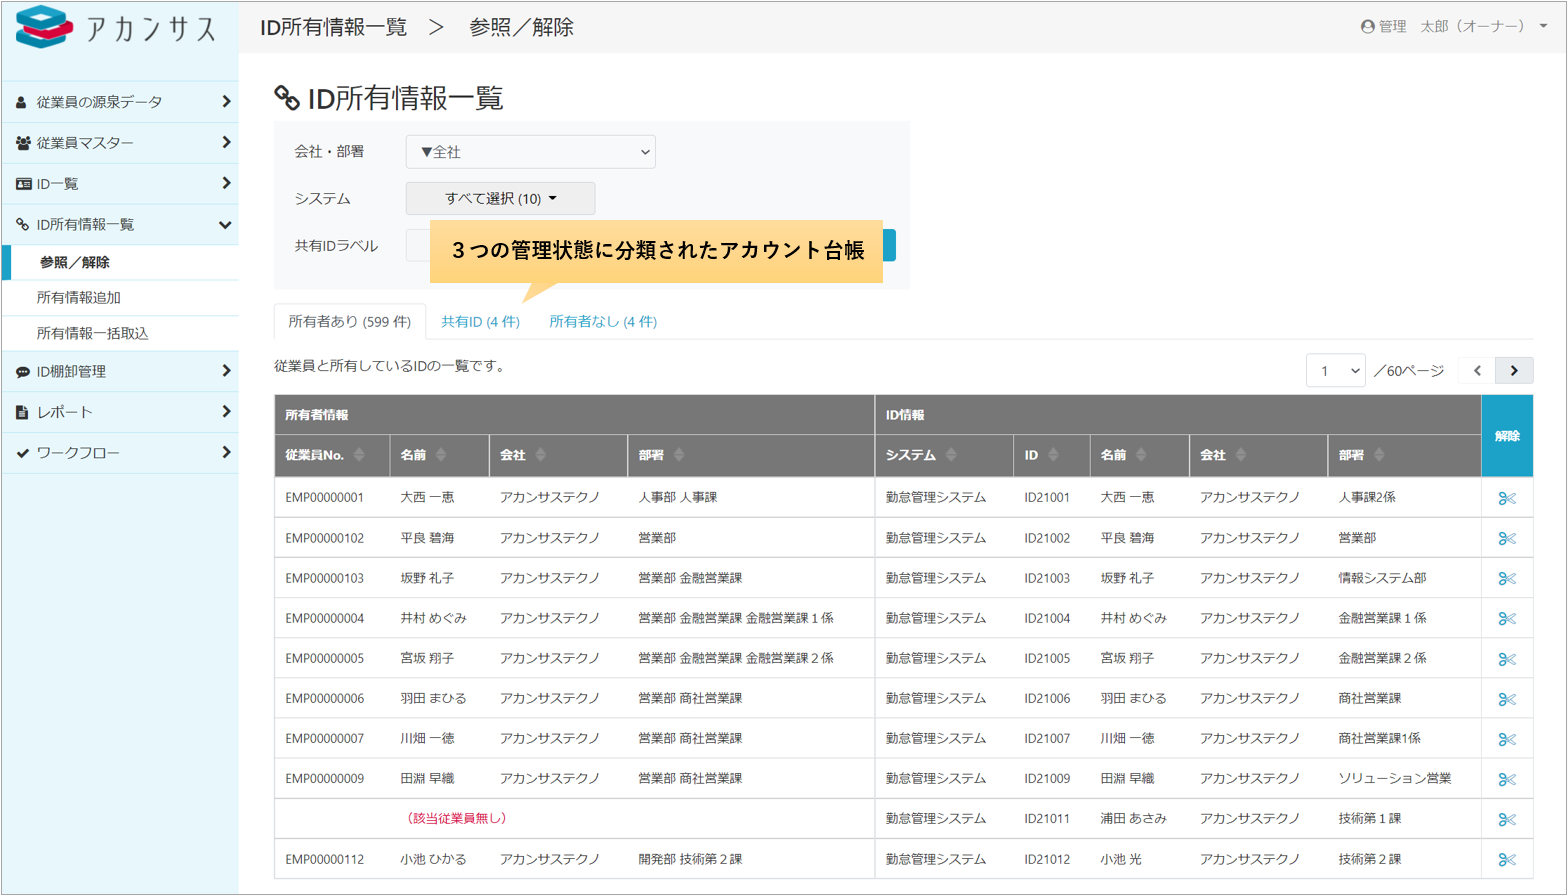
Task: Click previous page left arrow button
Action: pyautogui.click(x=1477, y=371)
